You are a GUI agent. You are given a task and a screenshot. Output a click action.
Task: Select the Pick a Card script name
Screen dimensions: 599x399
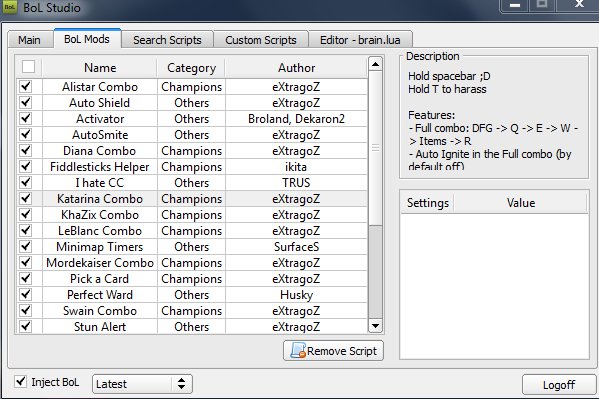[99, 279]
